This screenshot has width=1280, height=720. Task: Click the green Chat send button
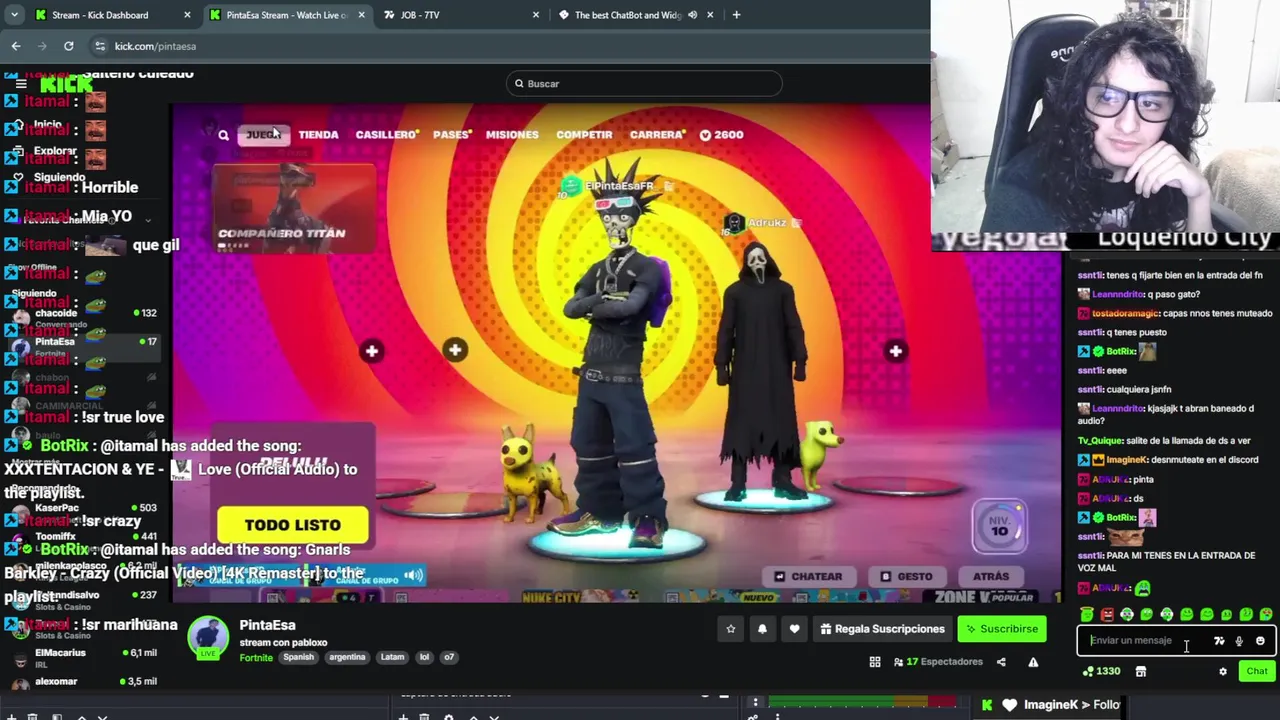[1256, 671]
